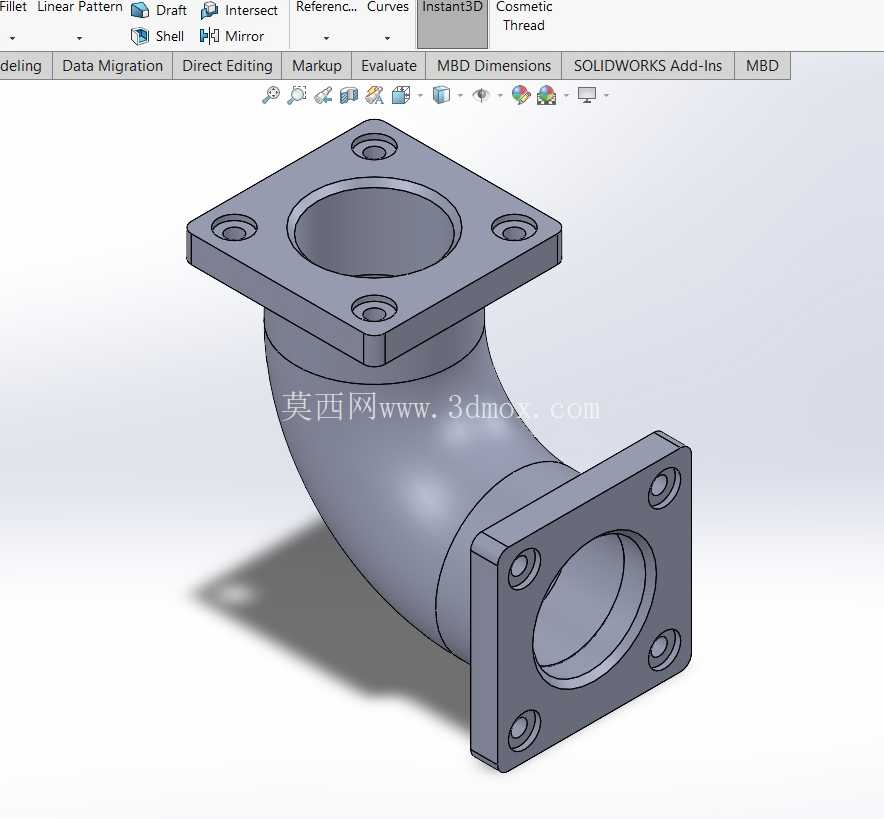Open Dynamic Annotation Views icon

pos(375,95)
